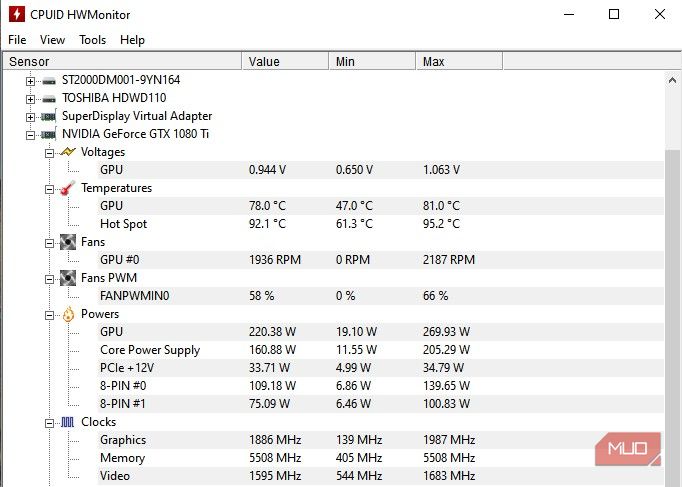682x487 pixels.
Task: Open the File menu
Action: [17, 40]
